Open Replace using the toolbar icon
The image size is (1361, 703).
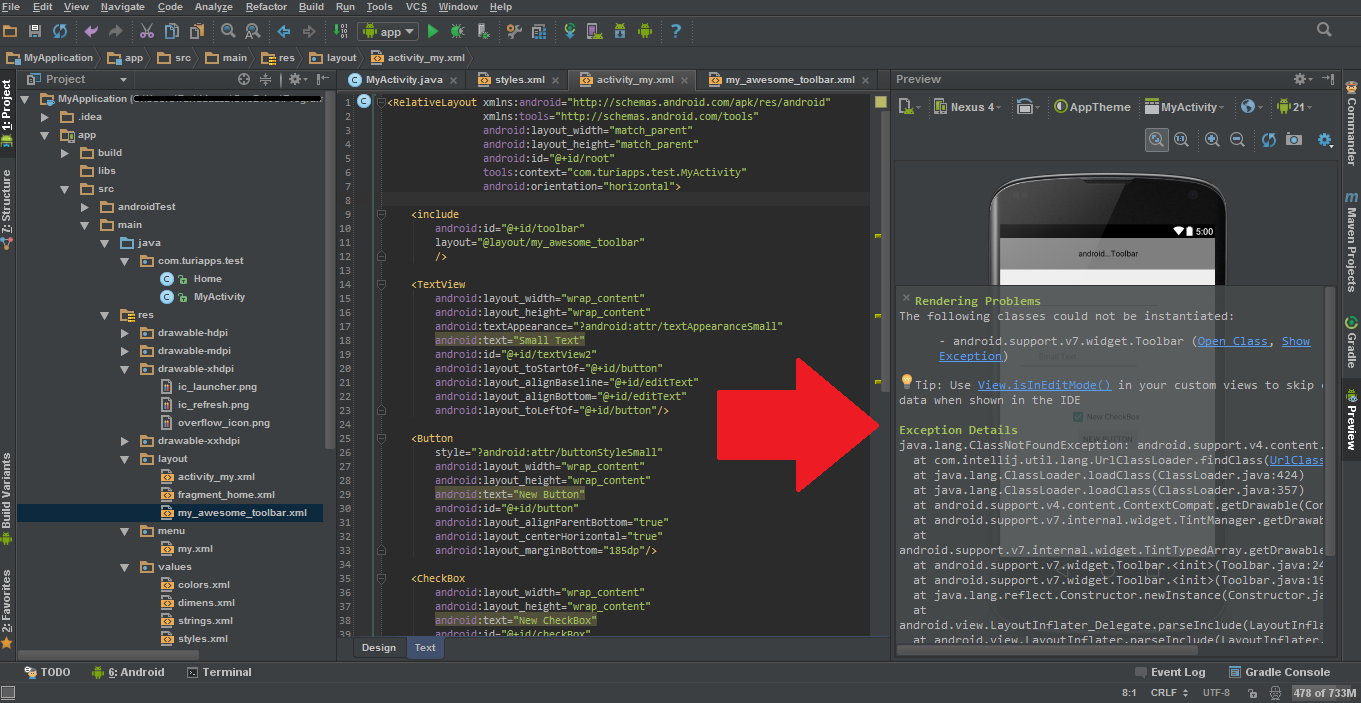[x=251, y=32]
